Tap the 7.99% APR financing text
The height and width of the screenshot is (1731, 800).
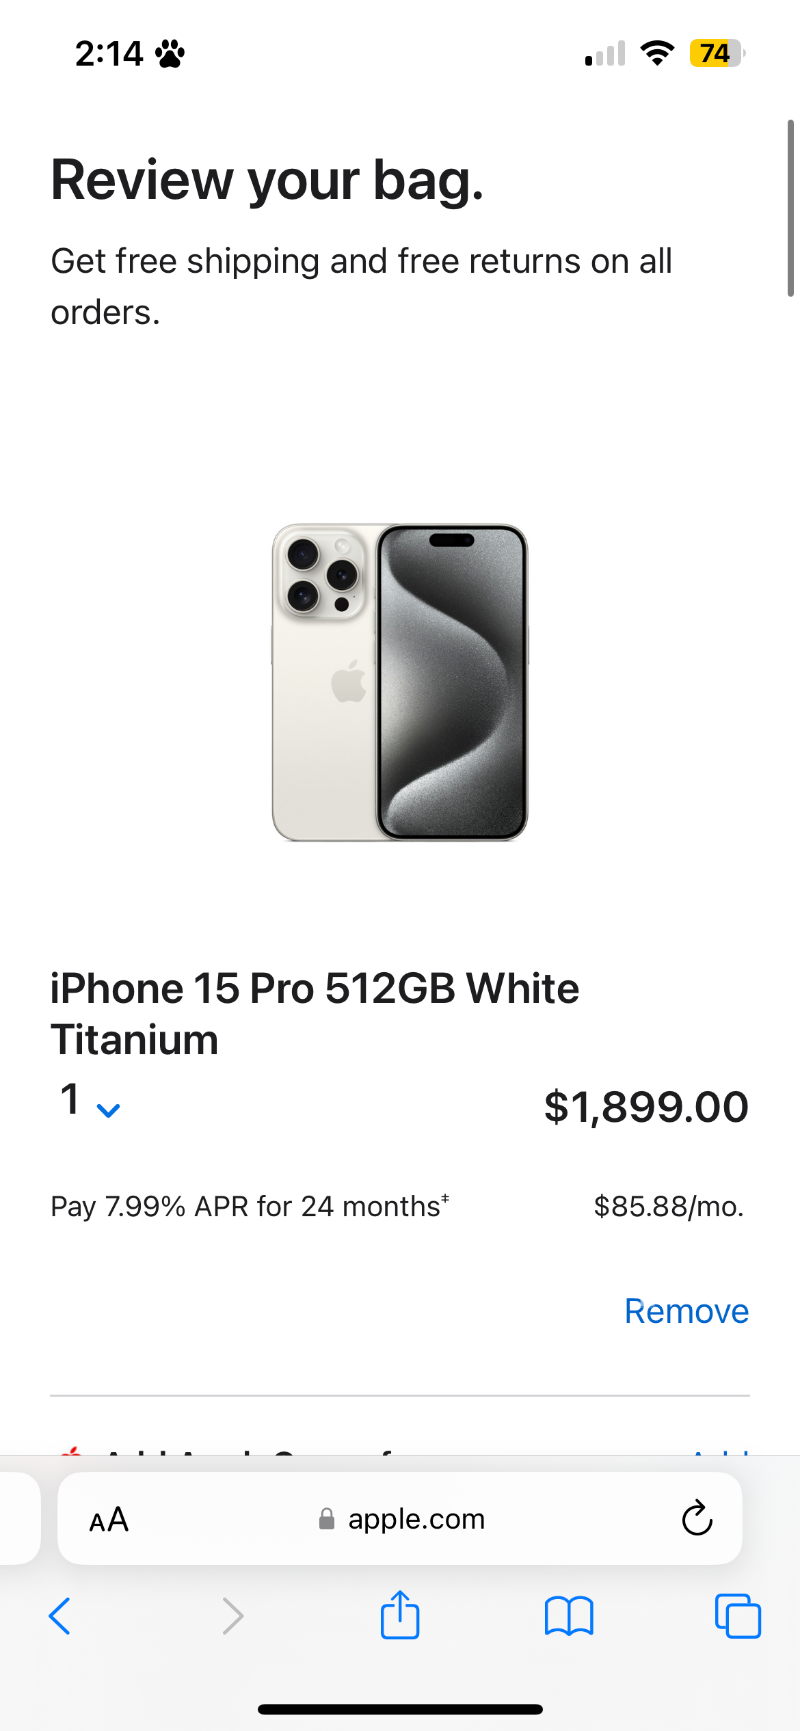[x=250, y=1206]
